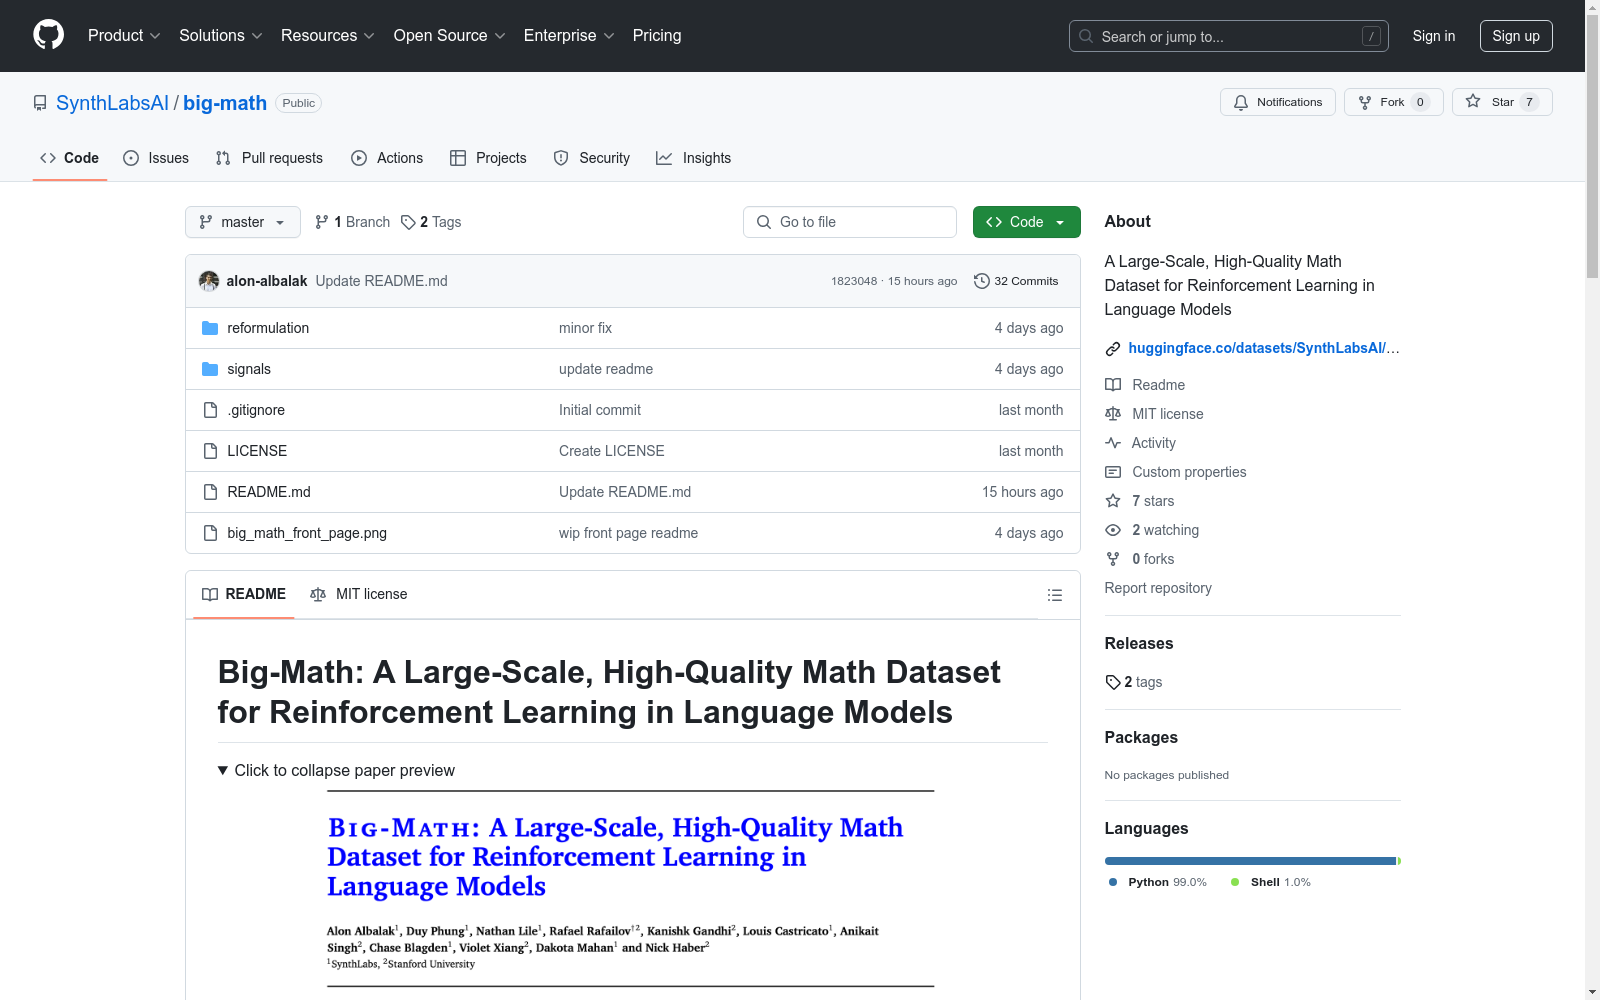
Task: Click the big-math repository name link
Action: (x=225, y=103)
